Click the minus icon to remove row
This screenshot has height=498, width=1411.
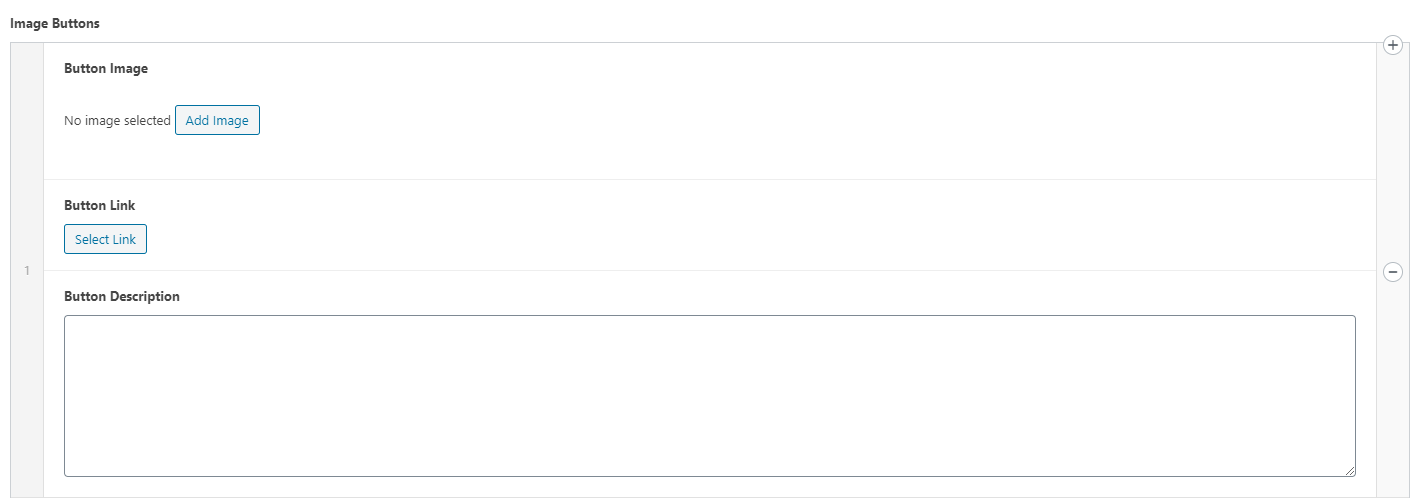pyautogui.click(x=1392, y=271)
